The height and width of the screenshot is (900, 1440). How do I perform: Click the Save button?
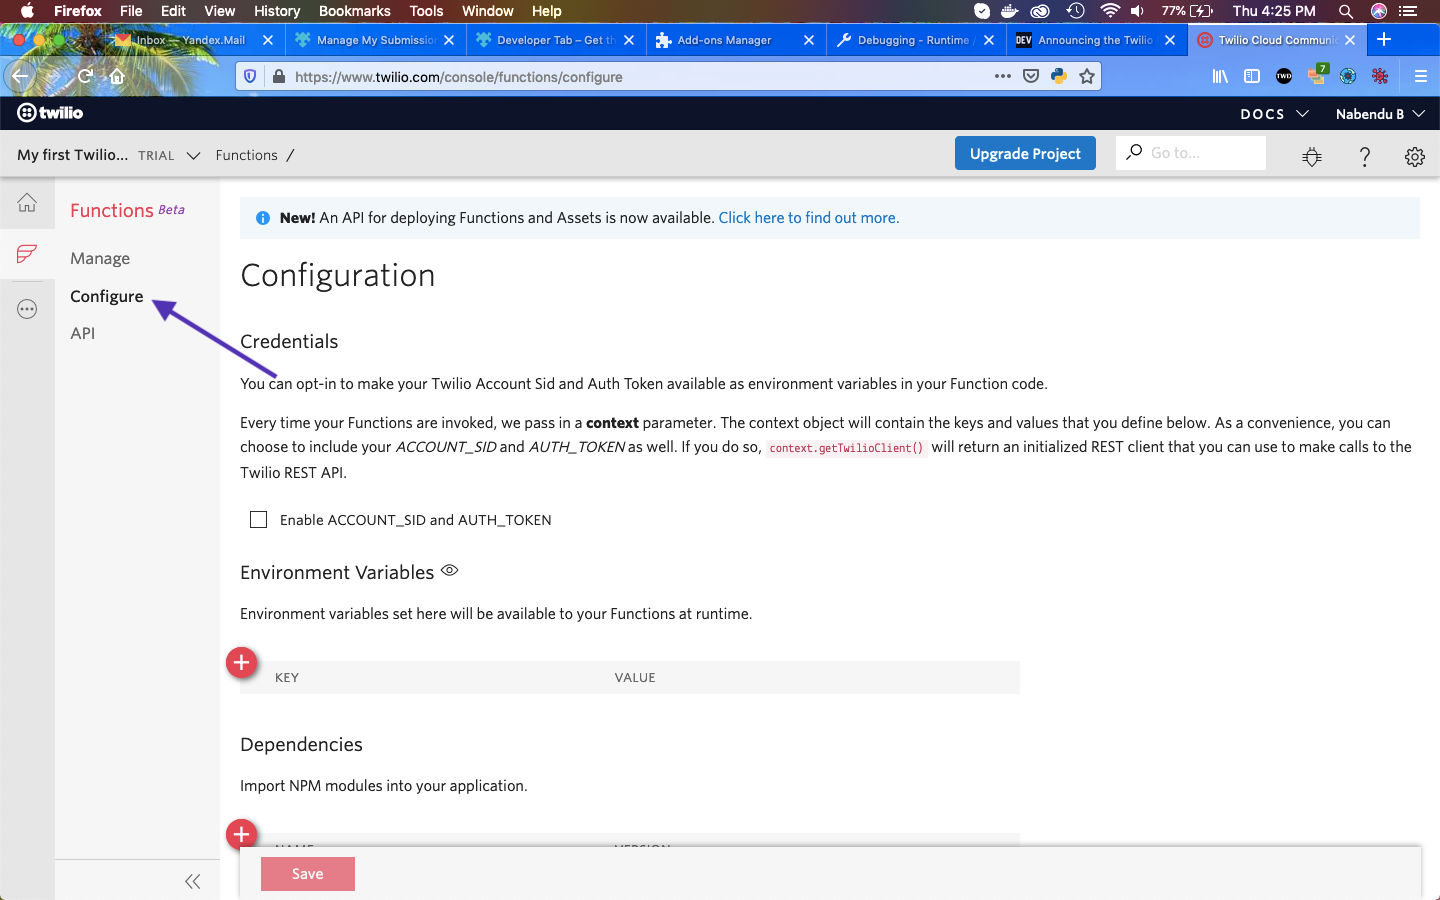[307, 874]
